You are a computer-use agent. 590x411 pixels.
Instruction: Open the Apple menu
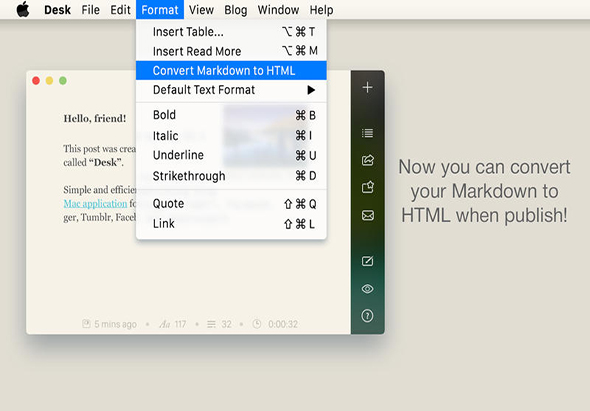point(23,9)
